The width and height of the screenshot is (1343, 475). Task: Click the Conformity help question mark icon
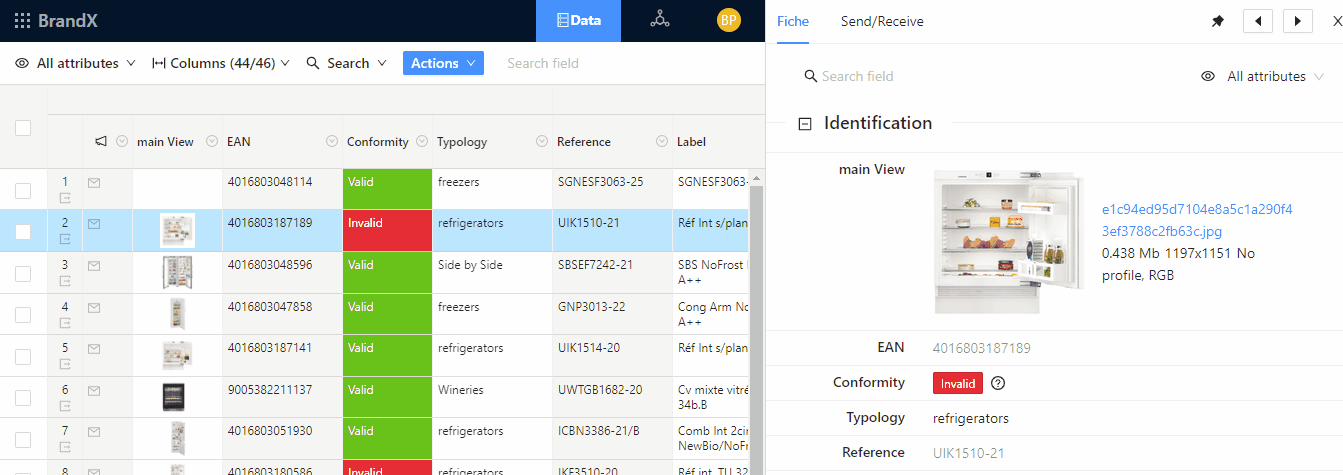[x=997, y=383]
